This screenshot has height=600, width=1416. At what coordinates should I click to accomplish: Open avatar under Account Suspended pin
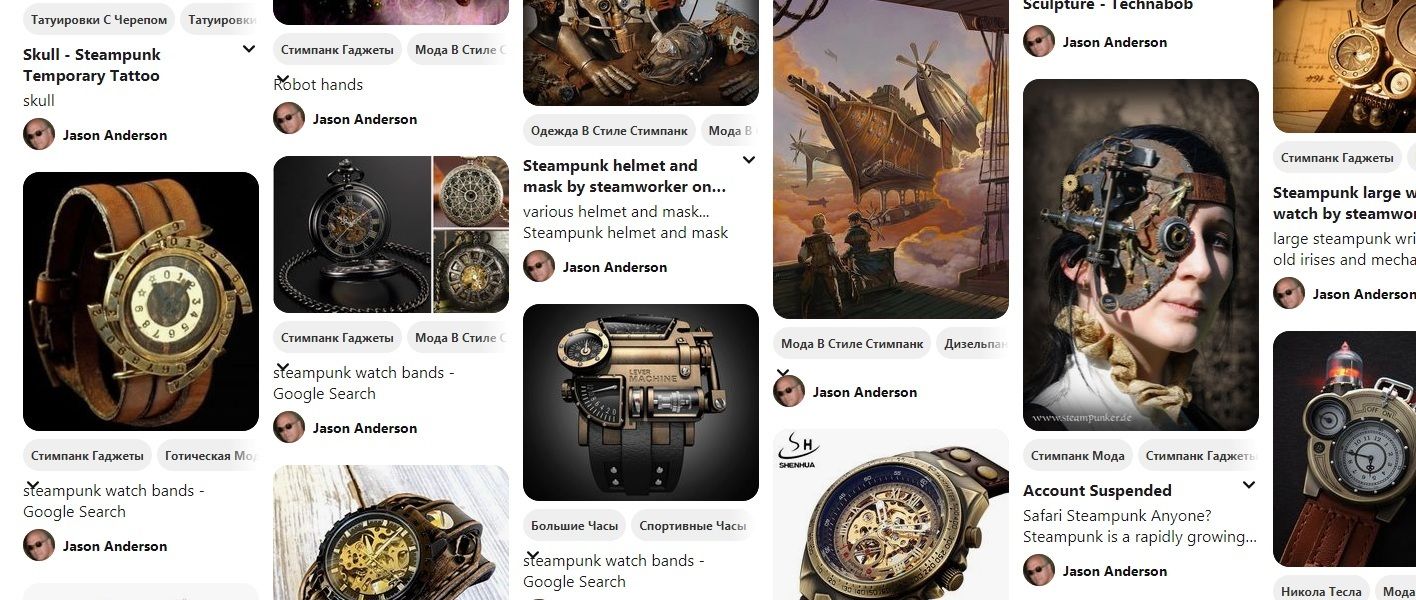click(x=1039, y=570)
